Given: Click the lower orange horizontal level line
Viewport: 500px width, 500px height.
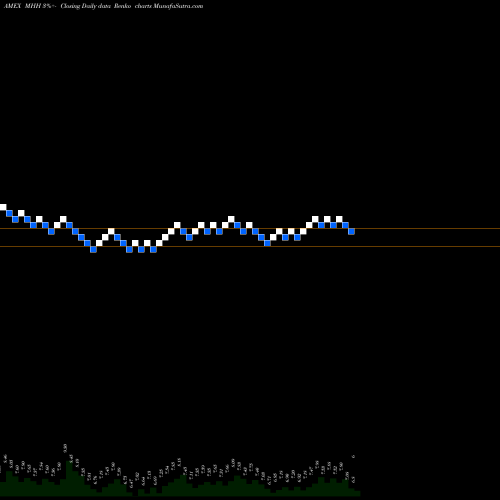Looking at the screenshot, I should [x=250, y=247].
